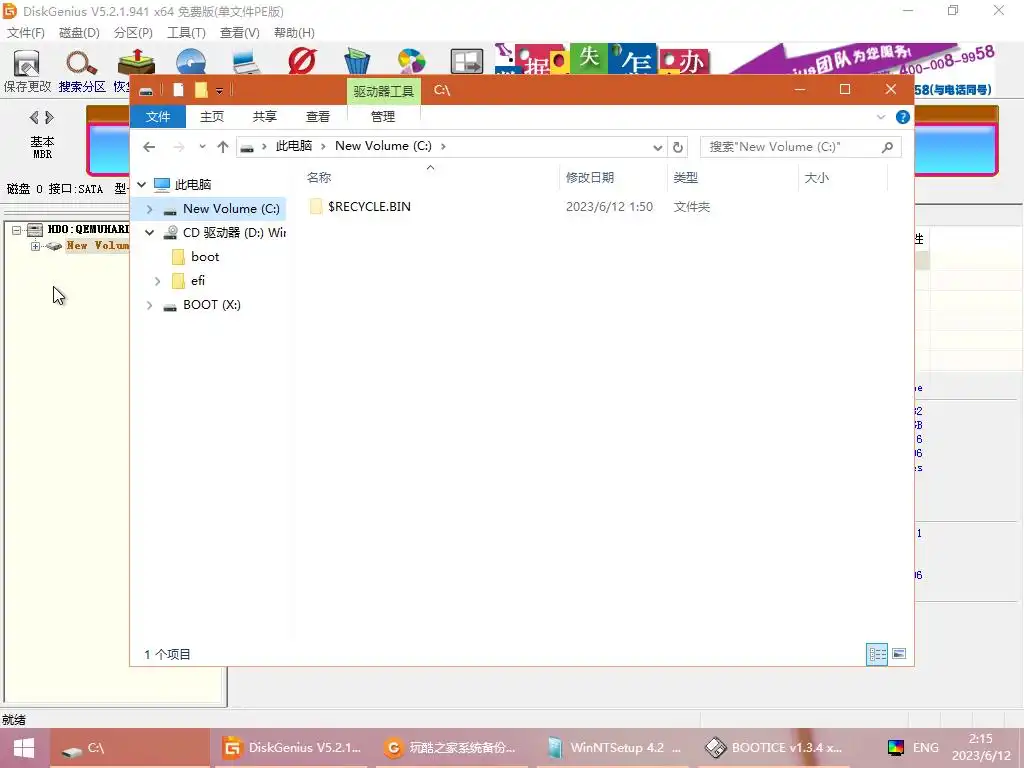The height and width of the screenshot is (768, 1024).
Task: Open the 分区(P) menu in DiskGenius
Action: pyautogui.click(x=133, y=33)
